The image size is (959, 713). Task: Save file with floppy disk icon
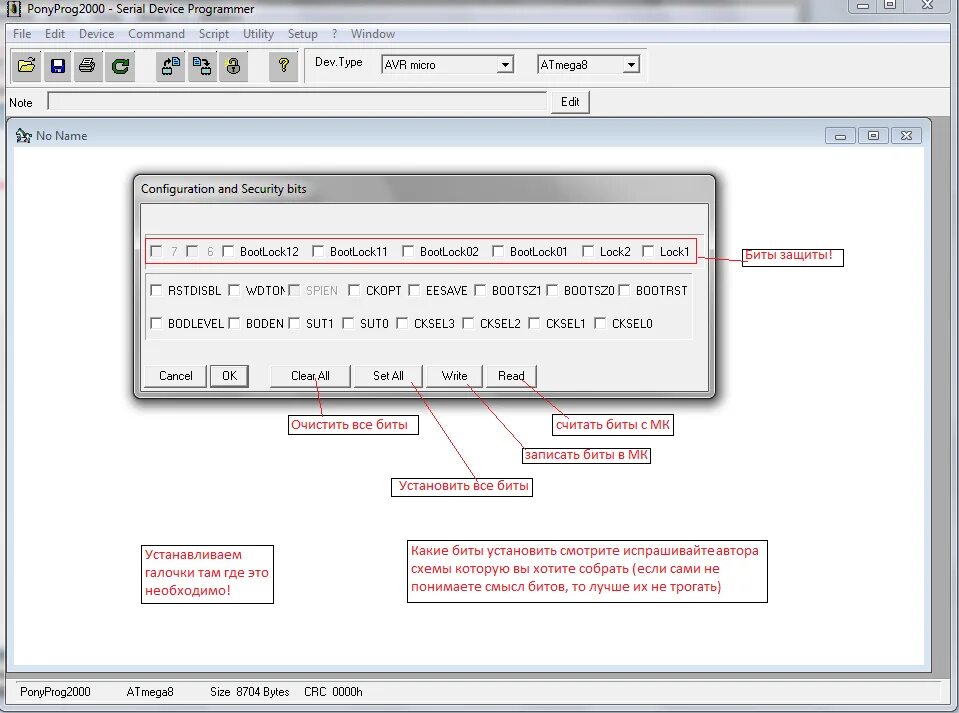pyautogui.click(x=57, y=65)
